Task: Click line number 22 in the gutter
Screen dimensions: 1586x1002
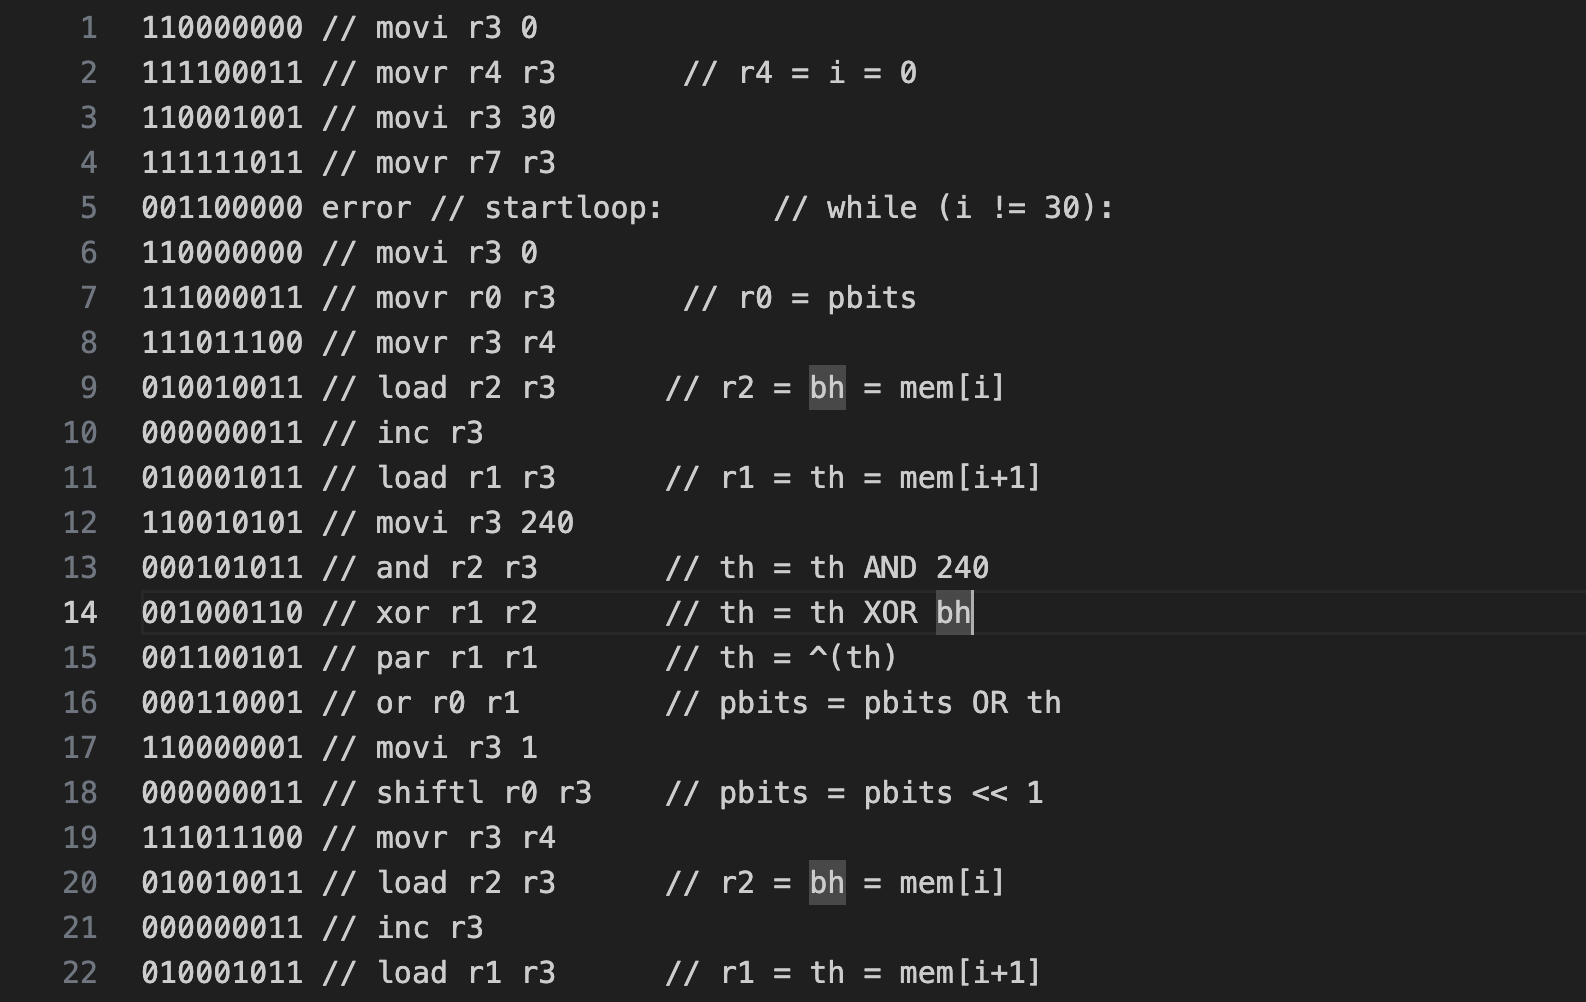Action: [x=80, y=973]
